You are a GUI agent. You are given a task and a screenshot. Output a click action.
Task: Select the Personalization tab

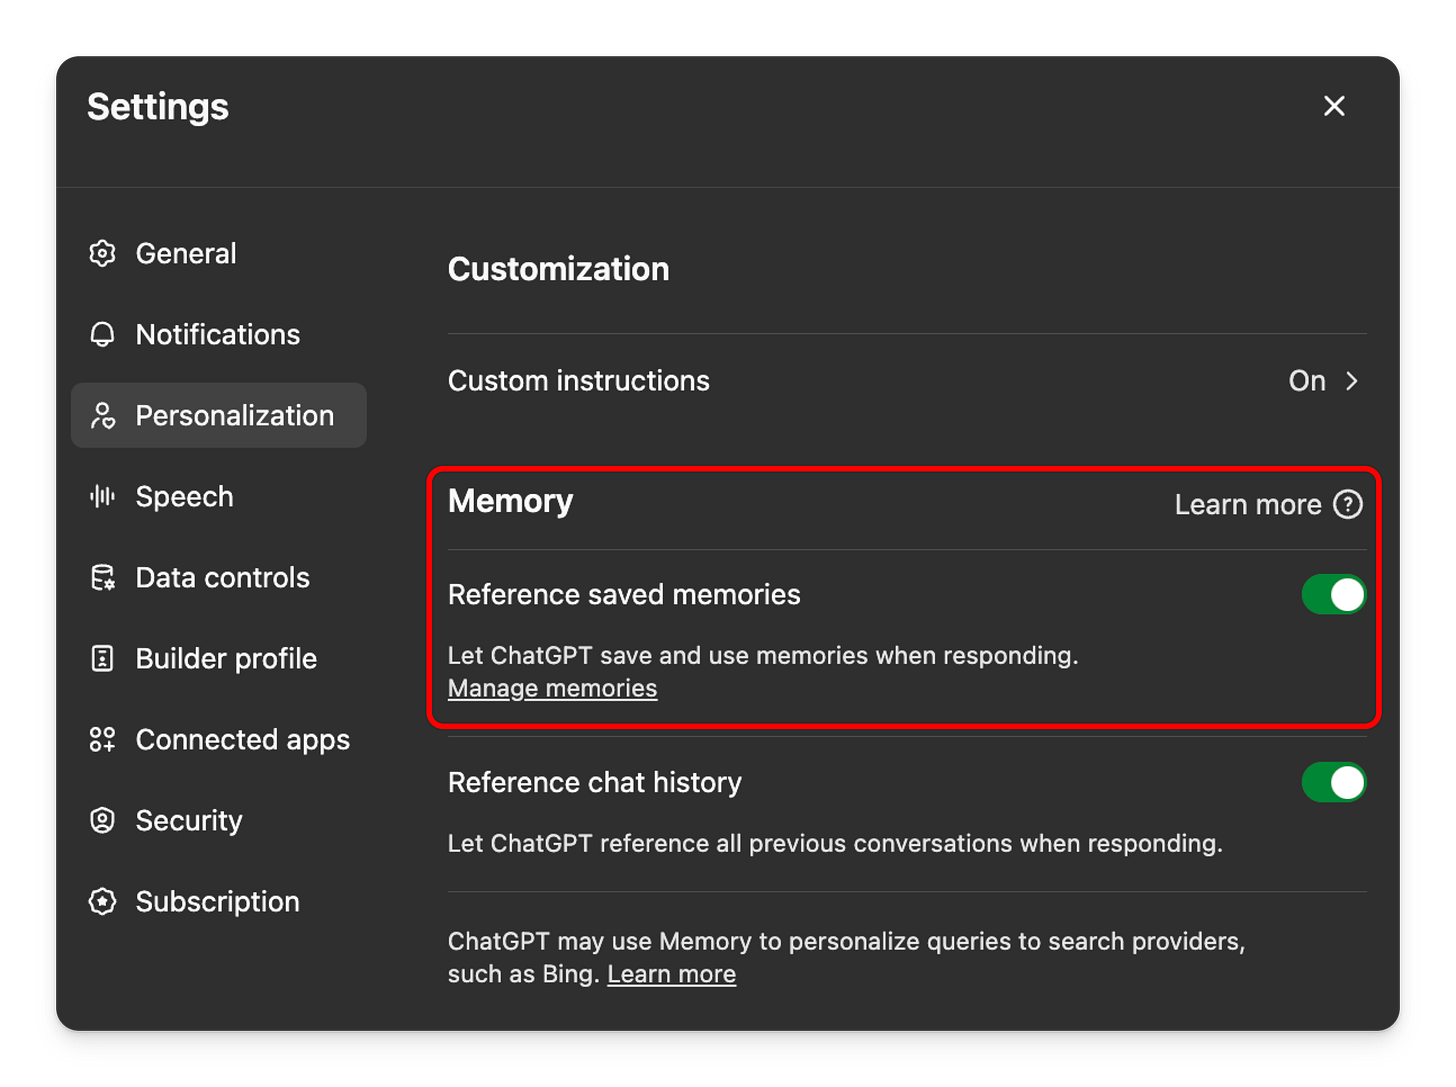point(219,415)
